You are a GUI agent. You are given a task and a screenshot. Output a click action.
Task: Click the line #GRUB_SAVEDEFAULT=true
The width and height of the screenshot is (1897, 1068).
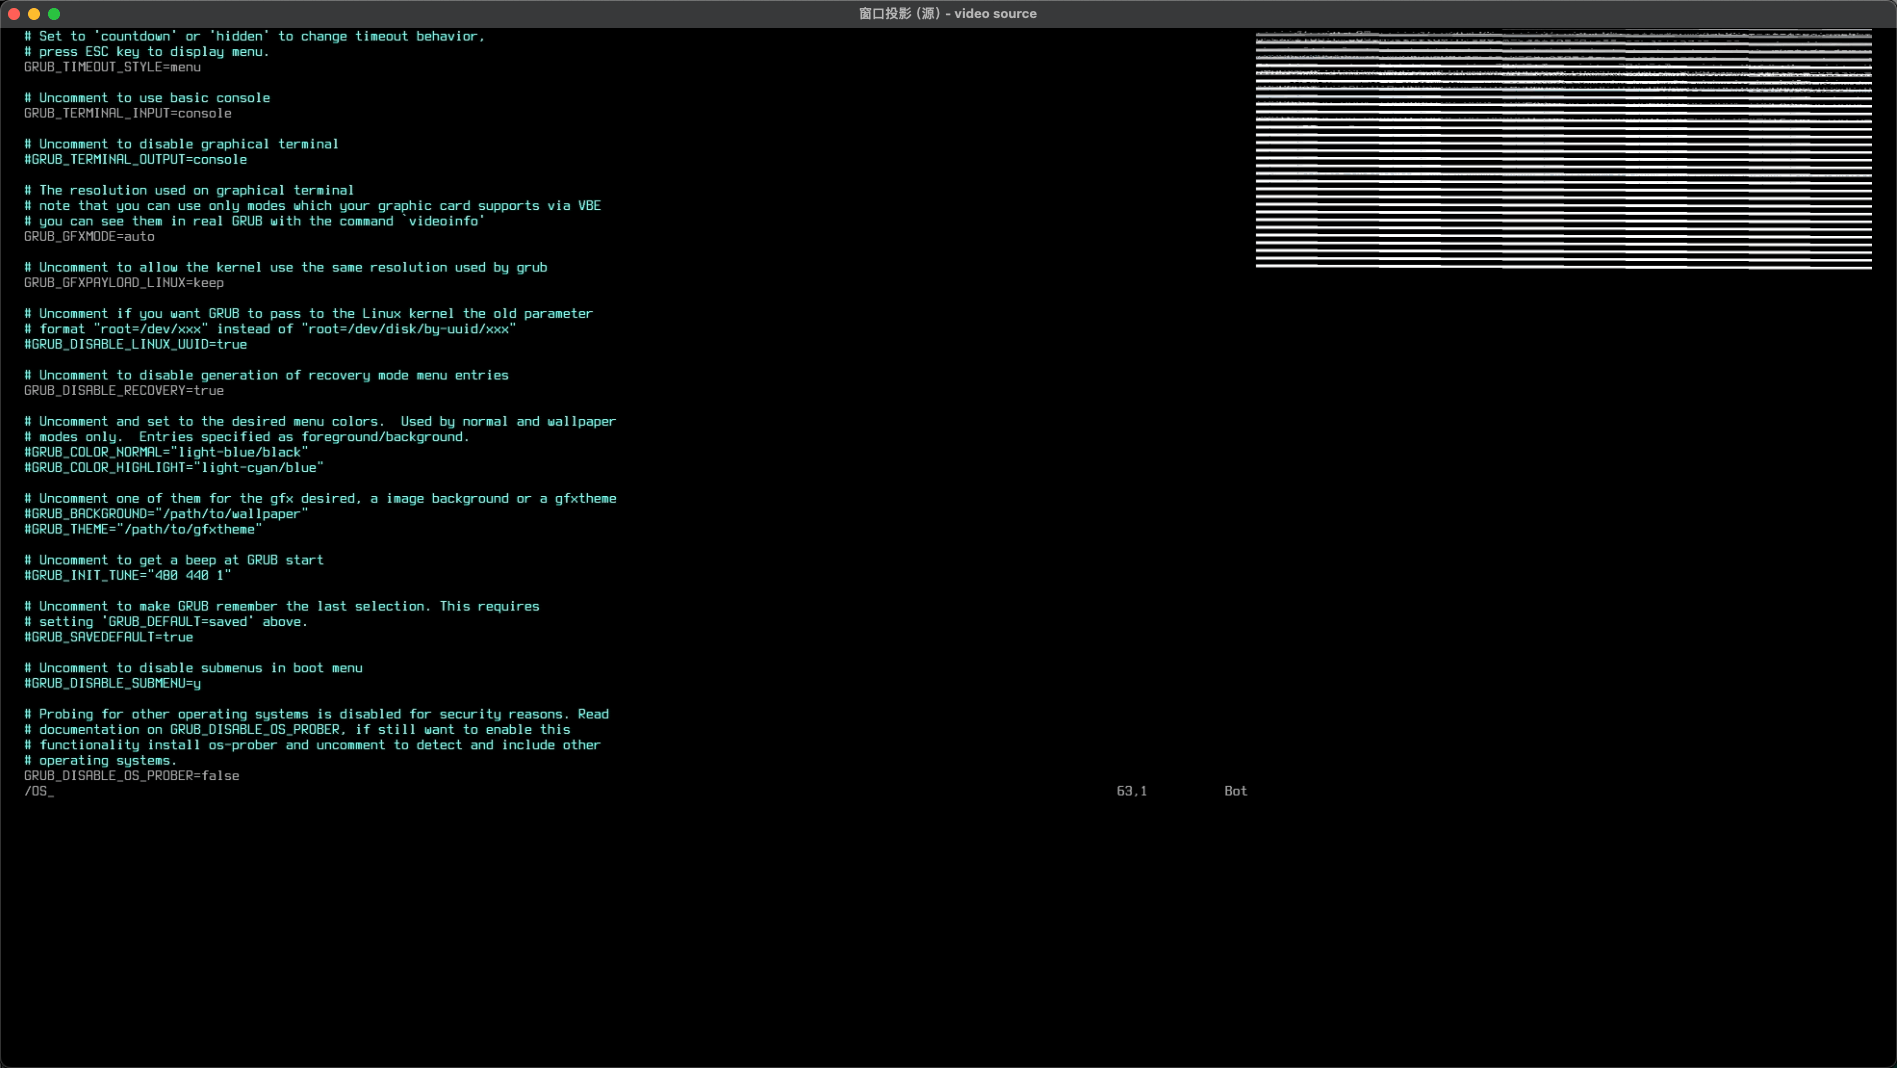click(x=109, y=637)
